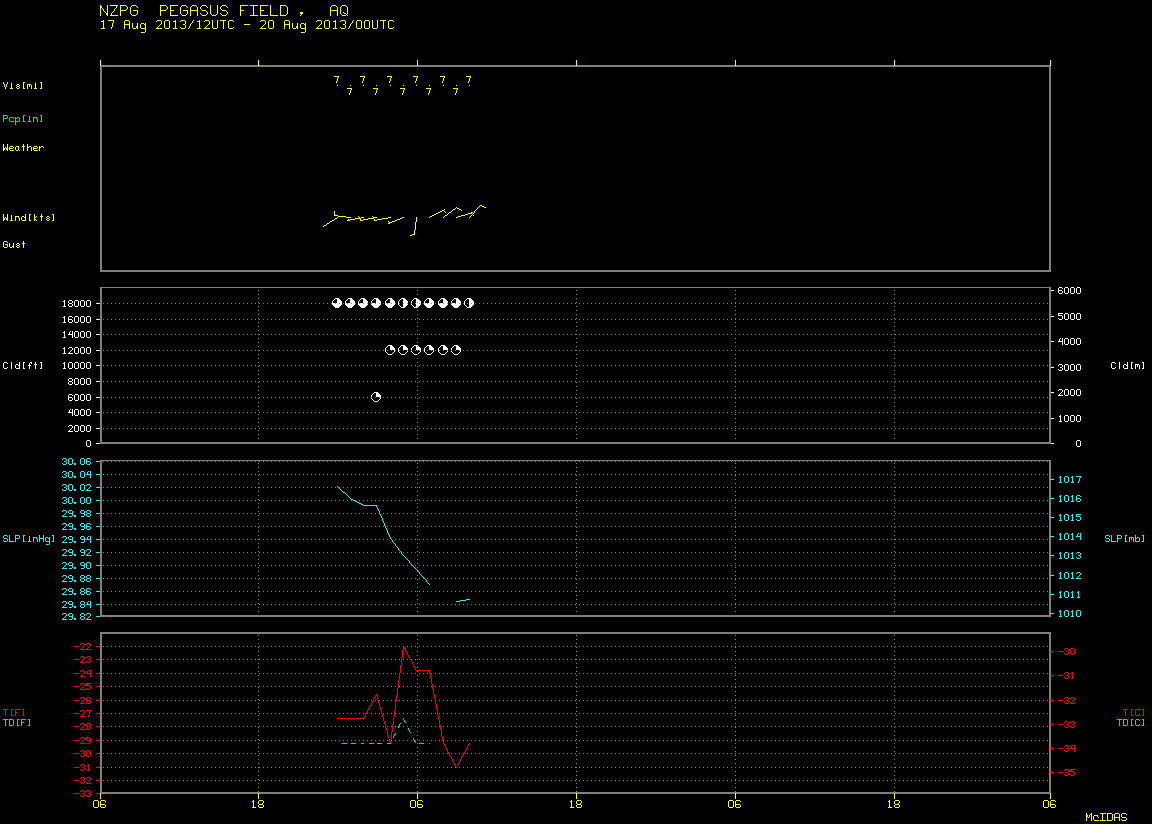This screenshot has width=1152, height=824.
Task: Click the SLP[mb] axis label
Action: point(1125,539)
